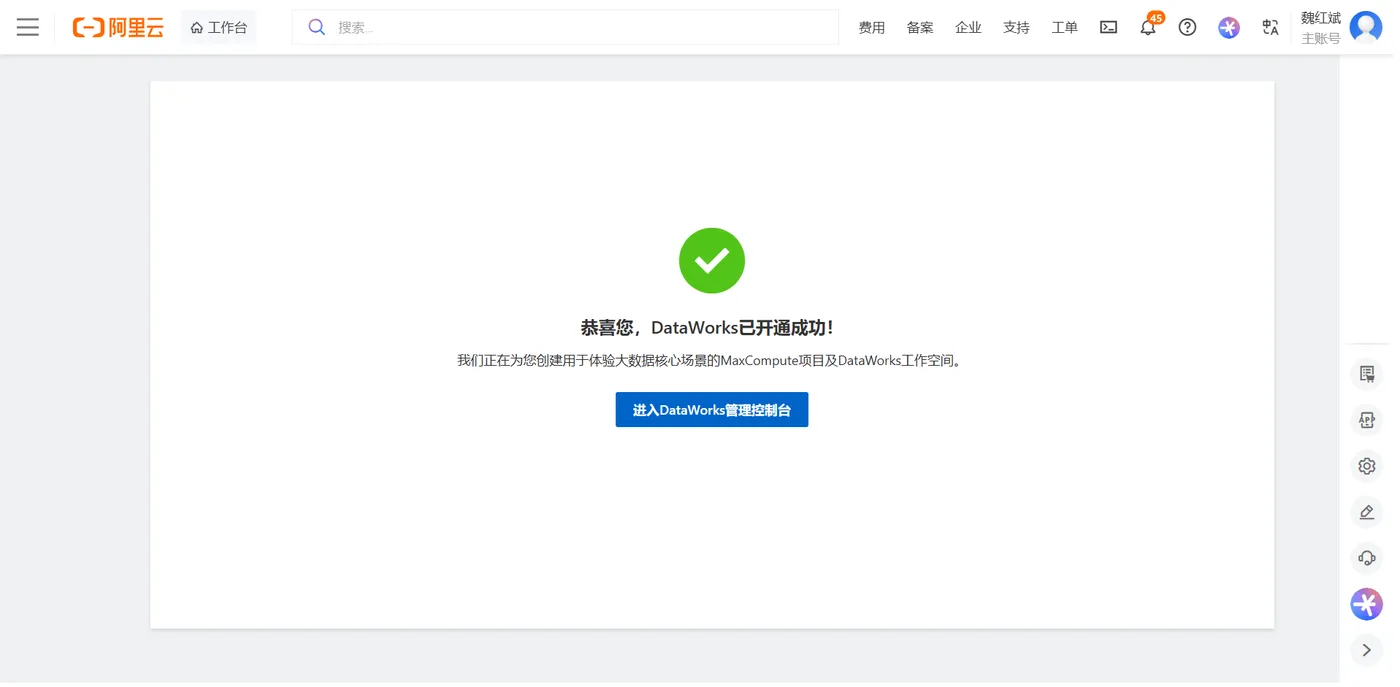Open the settings gear in sidebar
Image resolution: width=1400 pixels, height=687 pixels.
click(1367, 466)
